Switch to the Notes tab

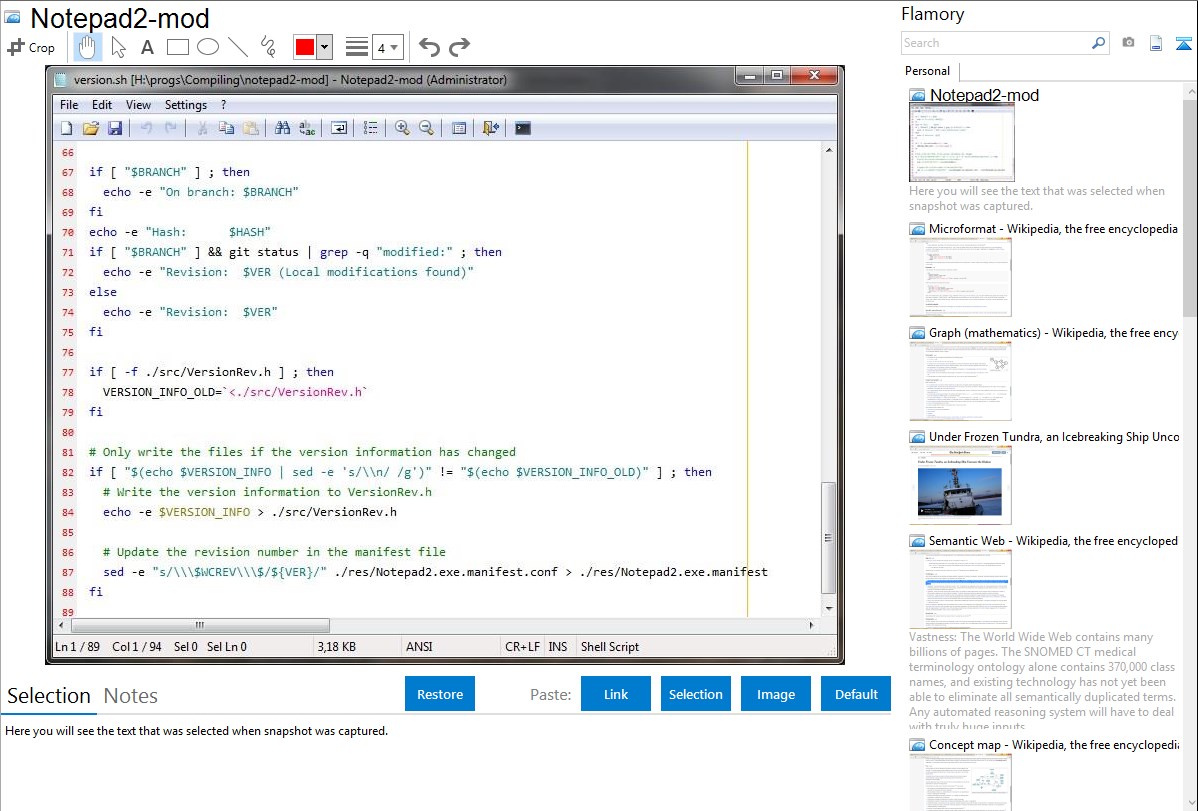click(x=130, y=696)
